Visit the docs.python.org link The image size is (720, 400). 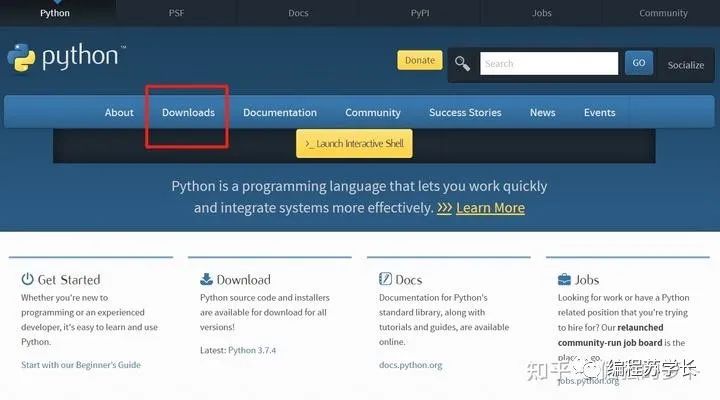click(411, 365)
